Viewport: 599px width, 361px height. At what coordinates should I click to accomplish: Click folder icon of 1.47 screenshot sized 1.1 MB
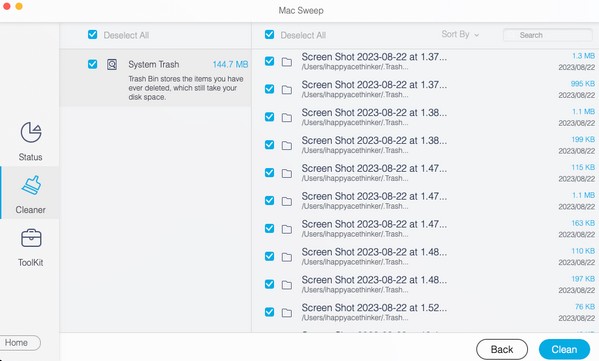[x=287, y=201]
